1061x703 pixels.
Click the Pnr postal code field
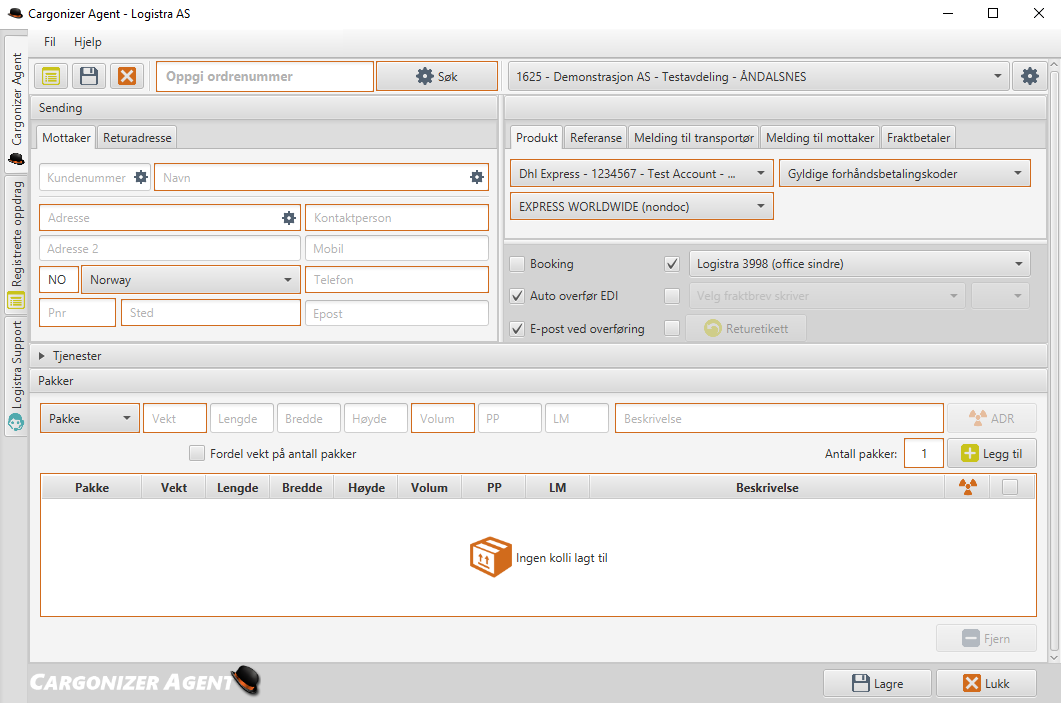coord(77,313)
